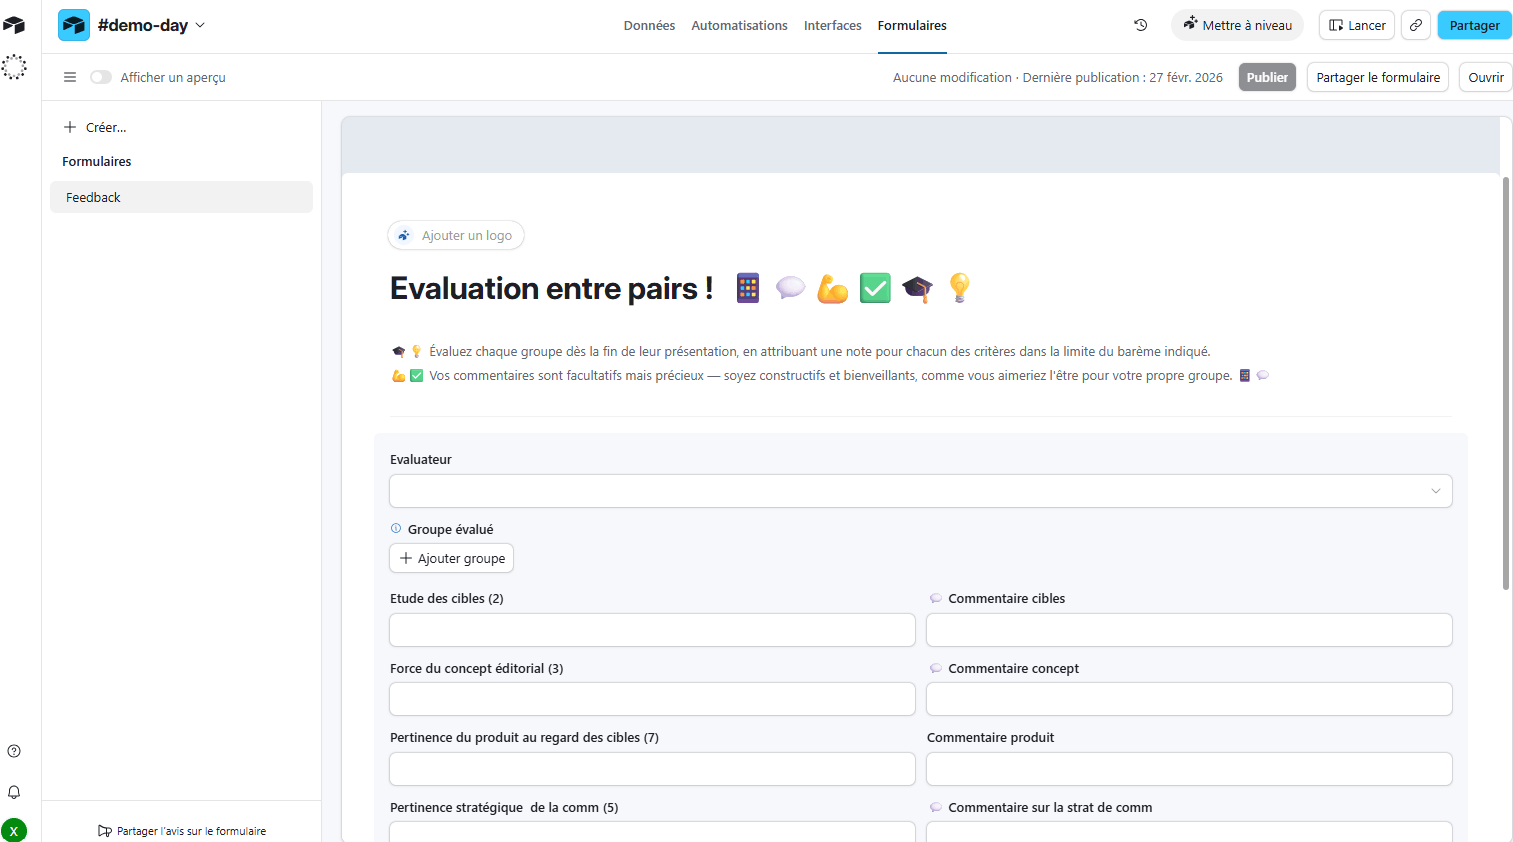Go to the Données tab
The height and width of the screenshot is (842, 1513).
[x=649, y=25]
